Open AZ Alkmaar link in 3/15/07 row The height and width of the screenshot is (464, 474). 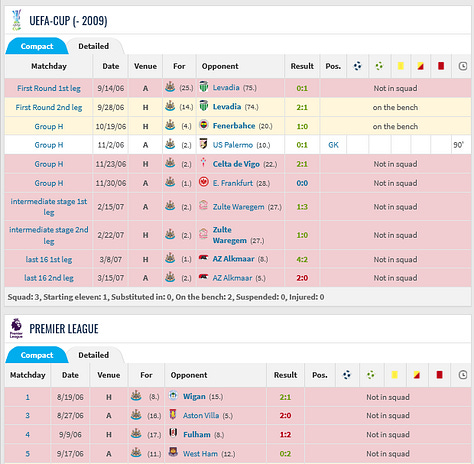[x=232, y=278]
